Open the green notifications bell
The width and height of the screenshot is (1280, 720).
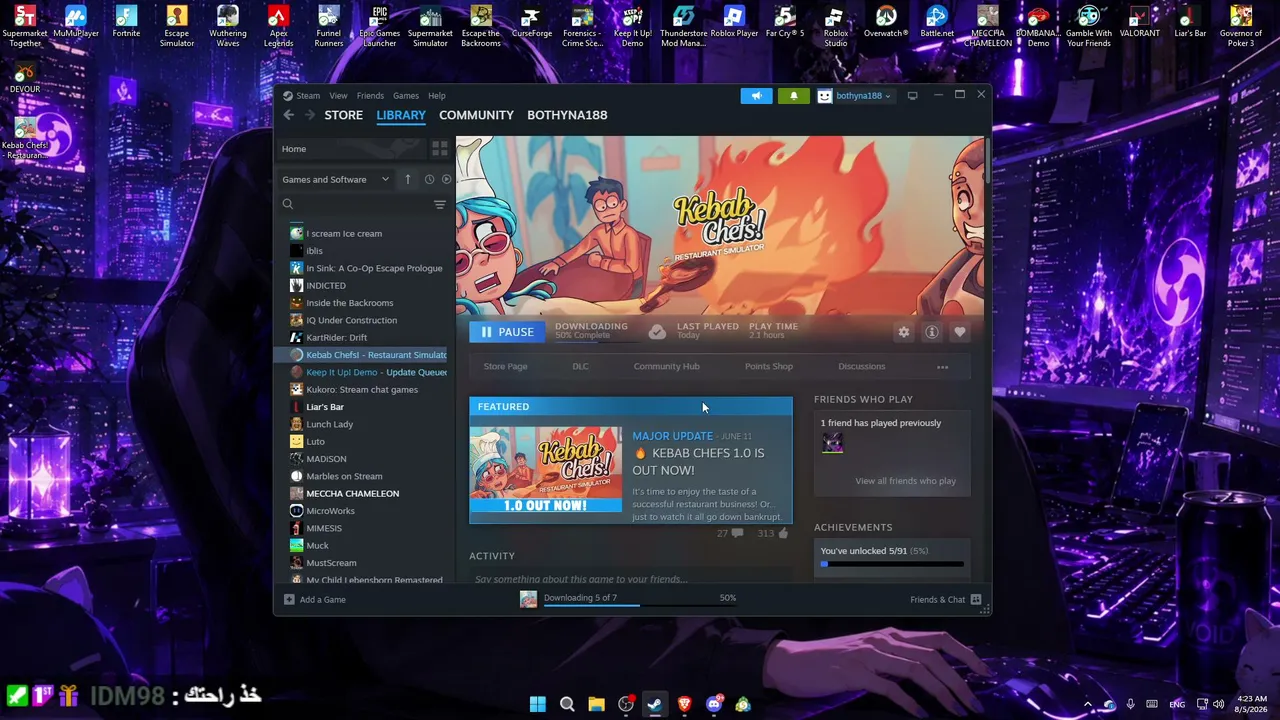pyautogui.click(x=794, y=96)
